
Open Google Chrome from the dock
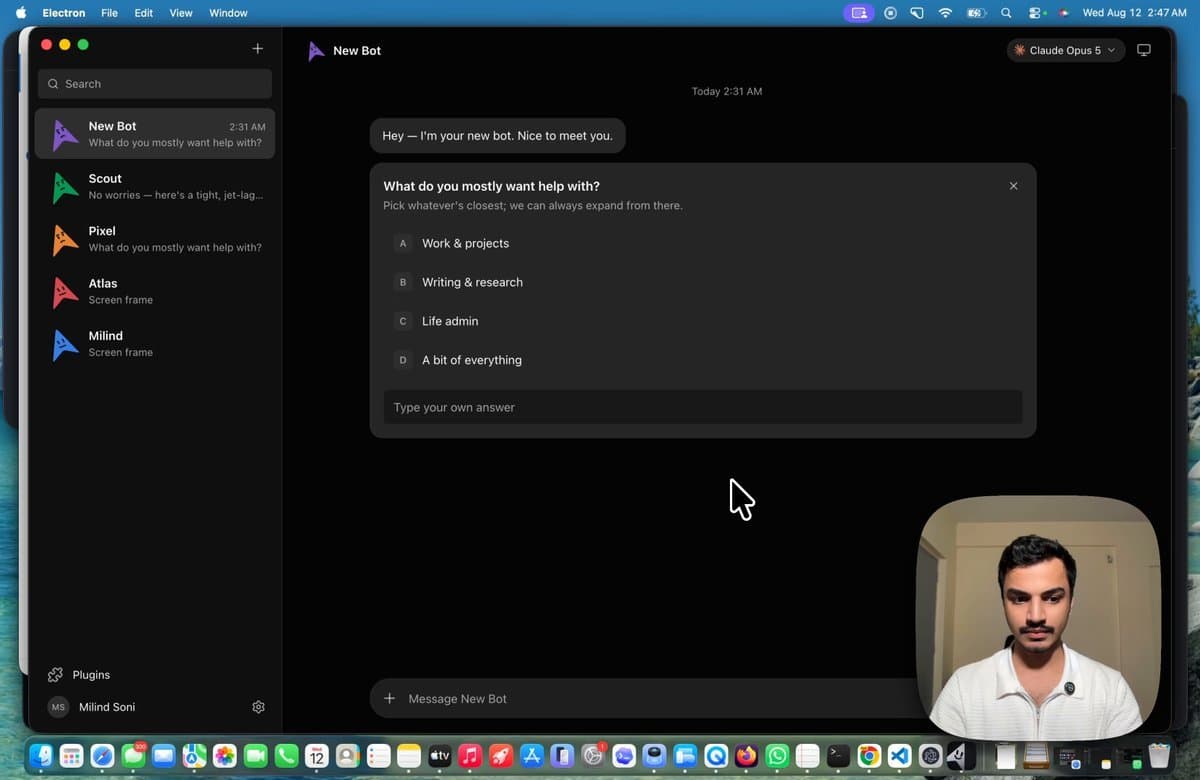coord(869,756)
